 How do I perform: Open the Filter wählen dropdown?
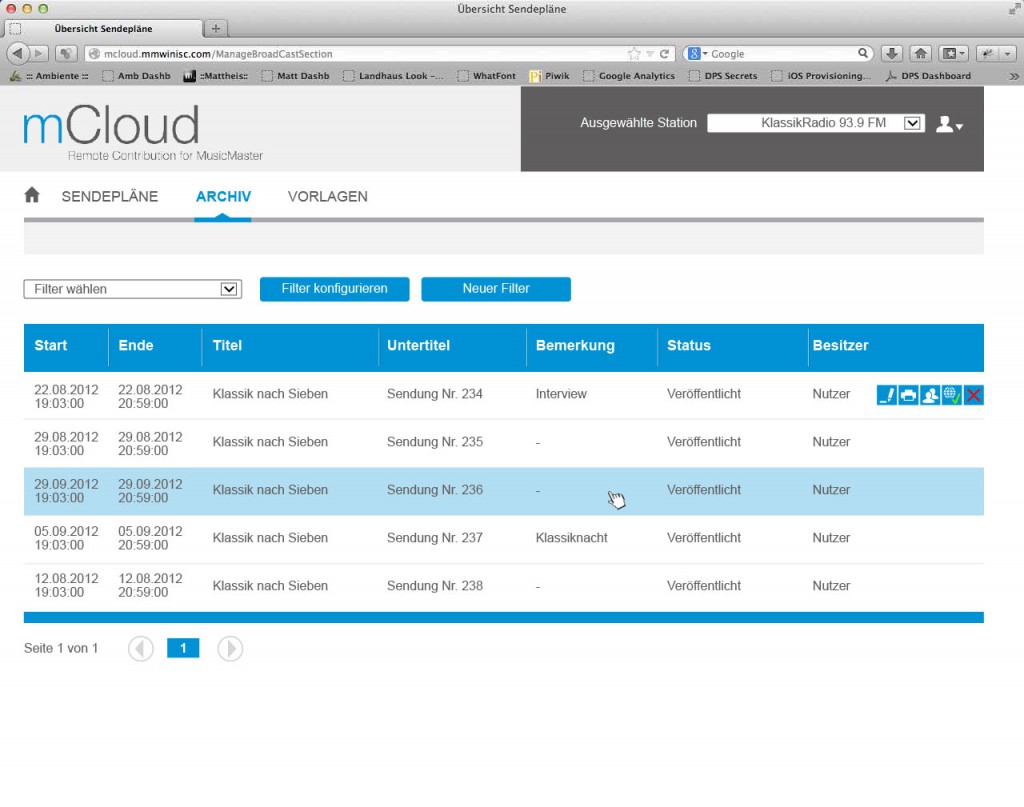[132, 289]
